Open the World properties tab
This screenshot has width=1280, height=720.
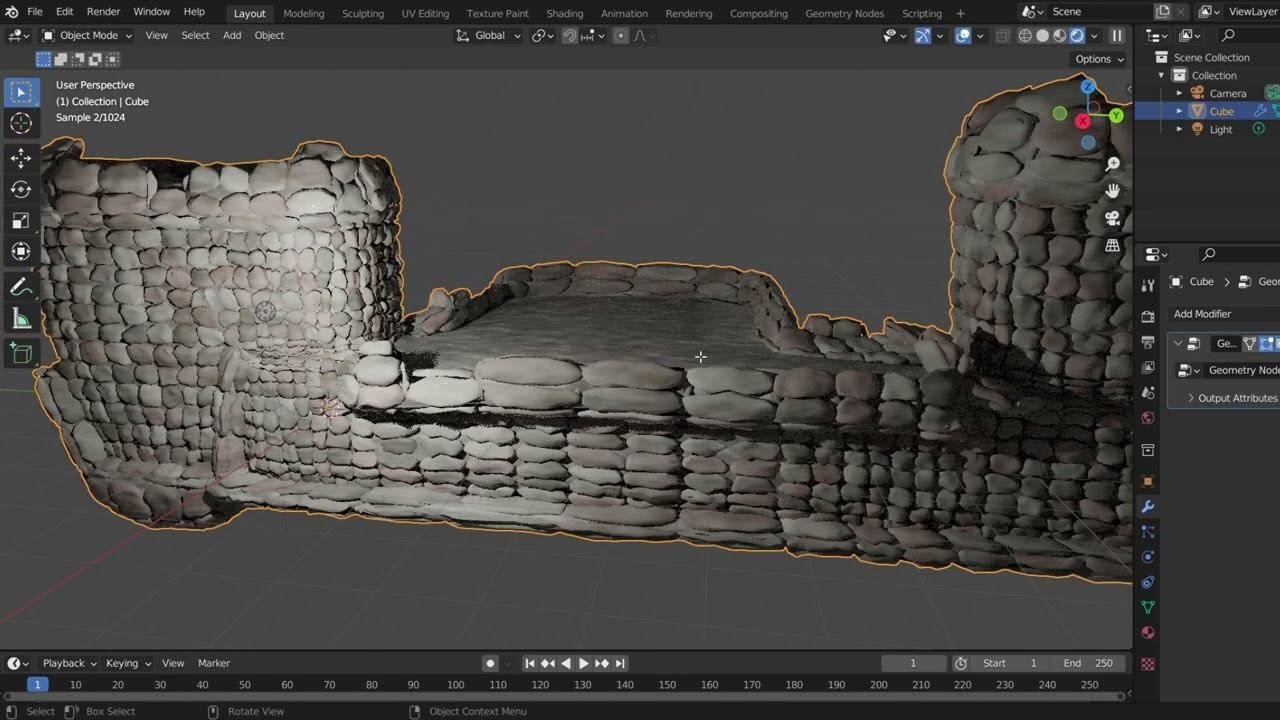tap(1148, 418)
